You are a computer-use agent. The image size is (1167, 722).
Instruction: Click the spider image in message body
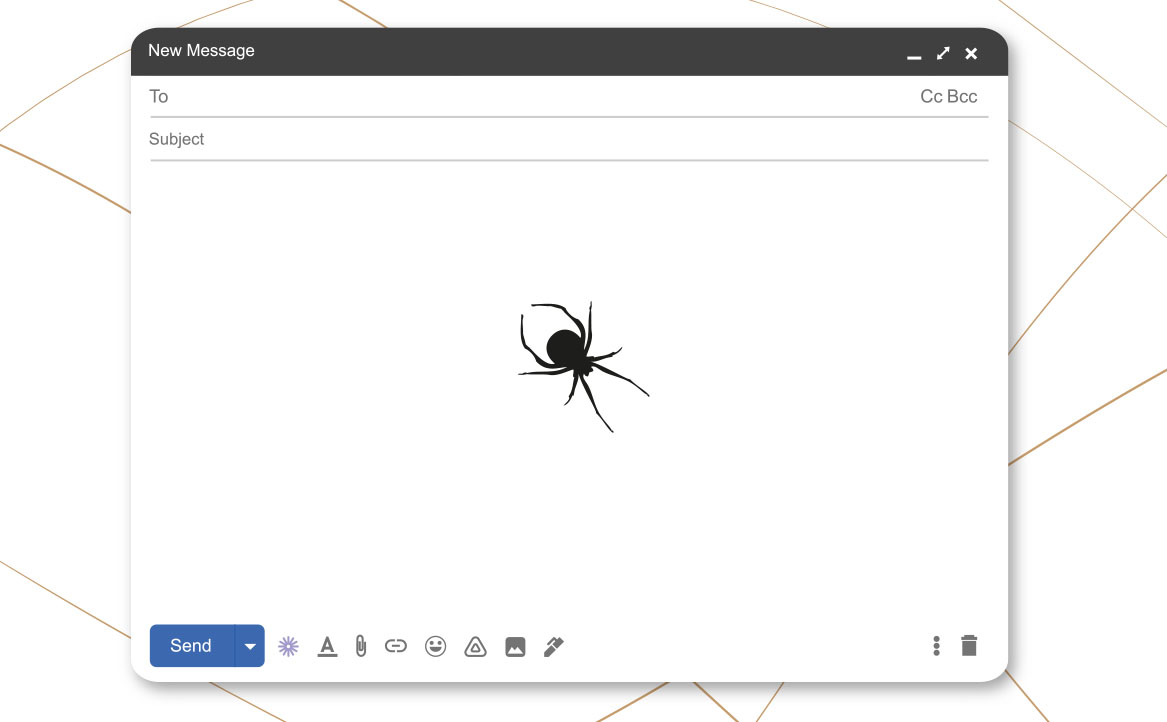click(583, 366)
